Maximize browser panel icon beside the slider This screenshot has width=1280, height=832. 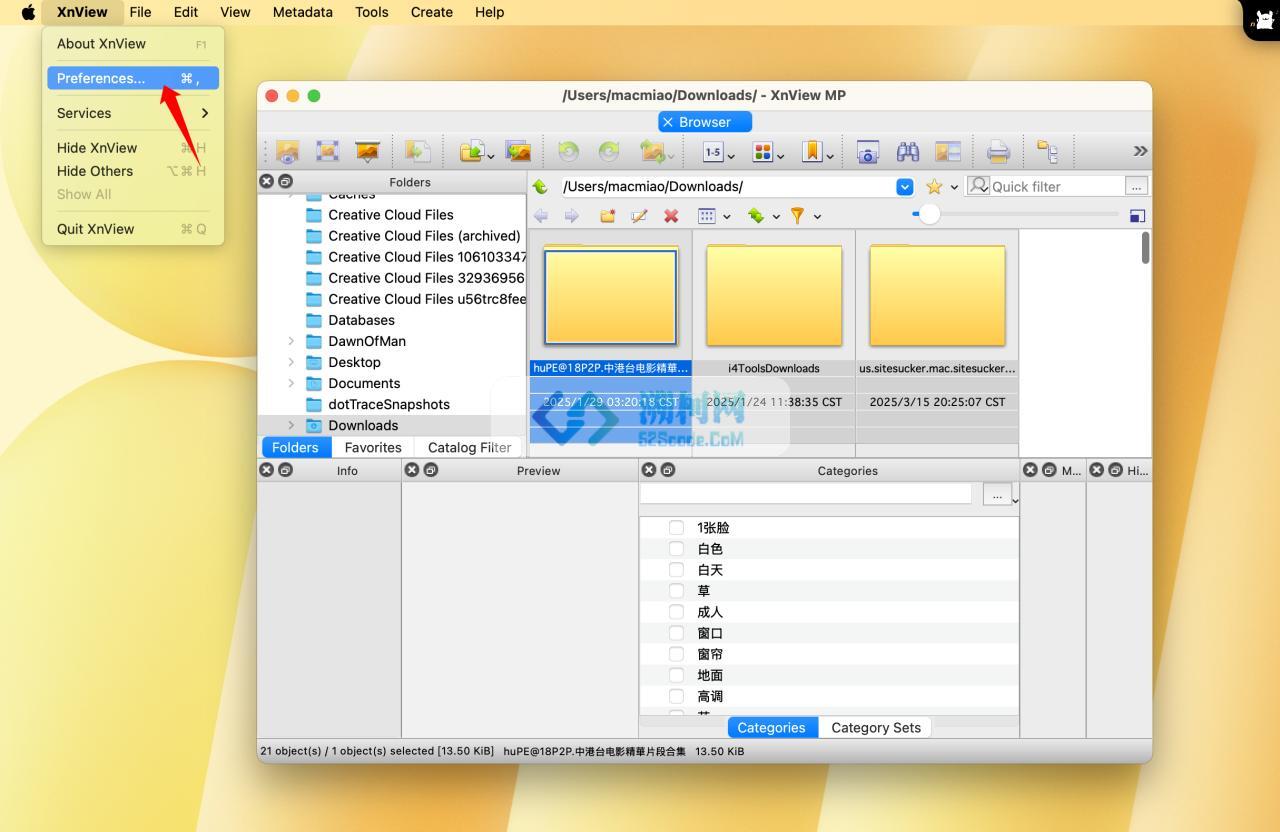click(1137, 215)
